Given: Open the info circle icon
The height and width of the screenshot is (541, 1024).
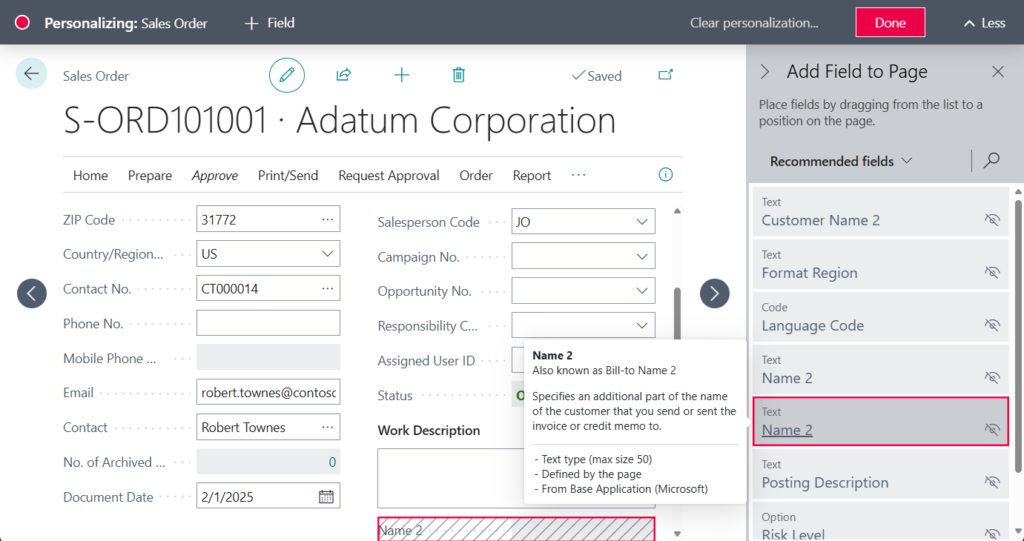Looking at the screenshot, I should click(x=665, y=175).
